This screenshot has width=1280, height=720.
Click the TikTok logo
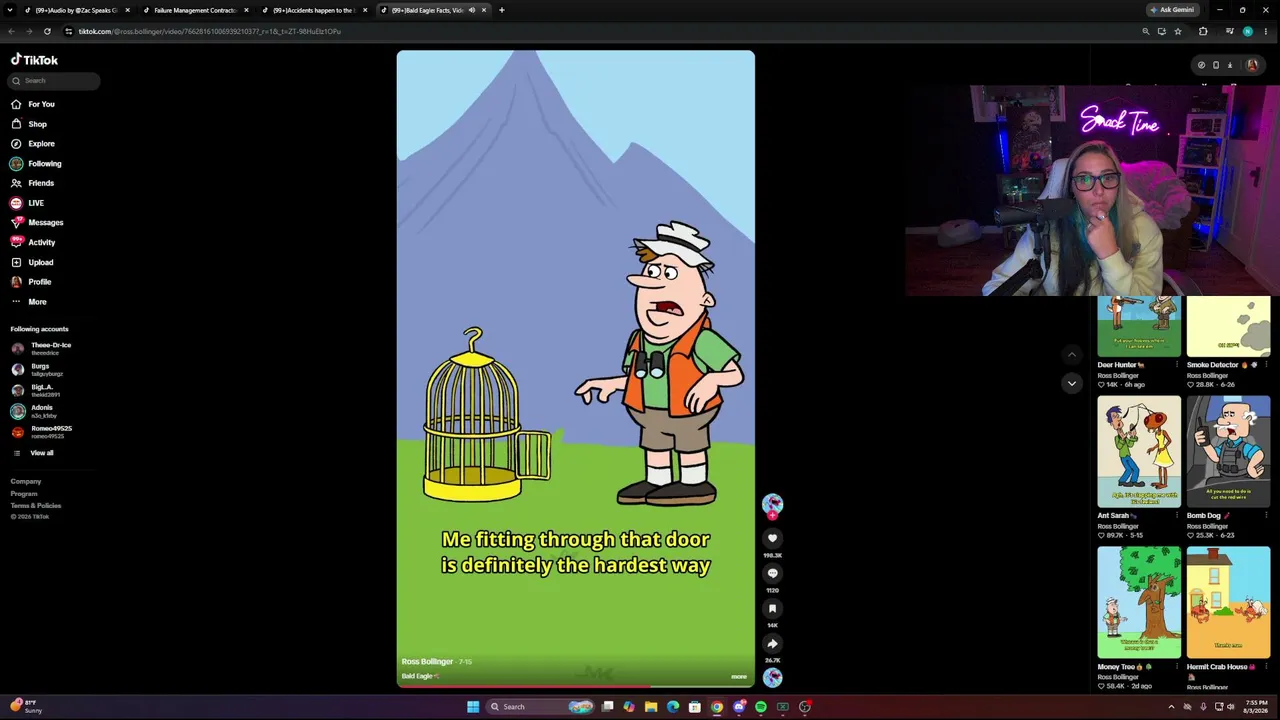pyautogui.click(x=34, y=60)
